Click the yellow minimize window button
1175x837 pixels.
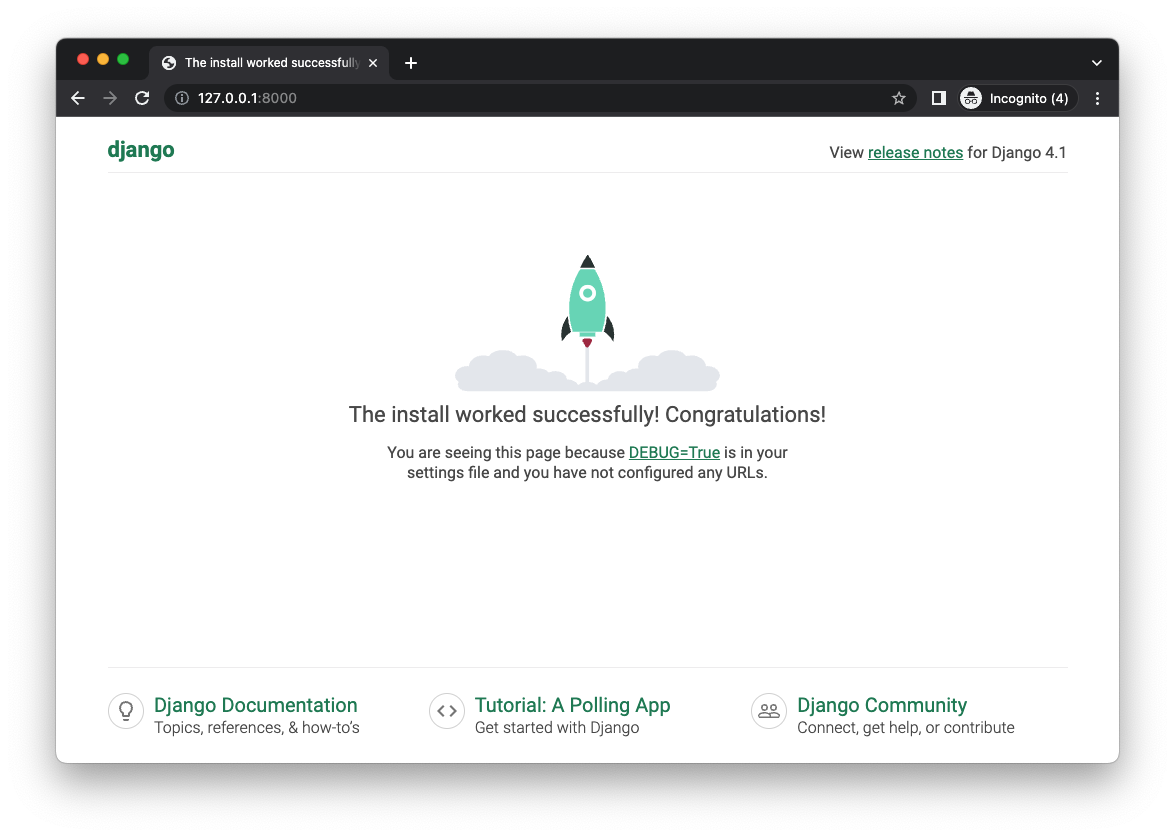[x=103, y=59]
